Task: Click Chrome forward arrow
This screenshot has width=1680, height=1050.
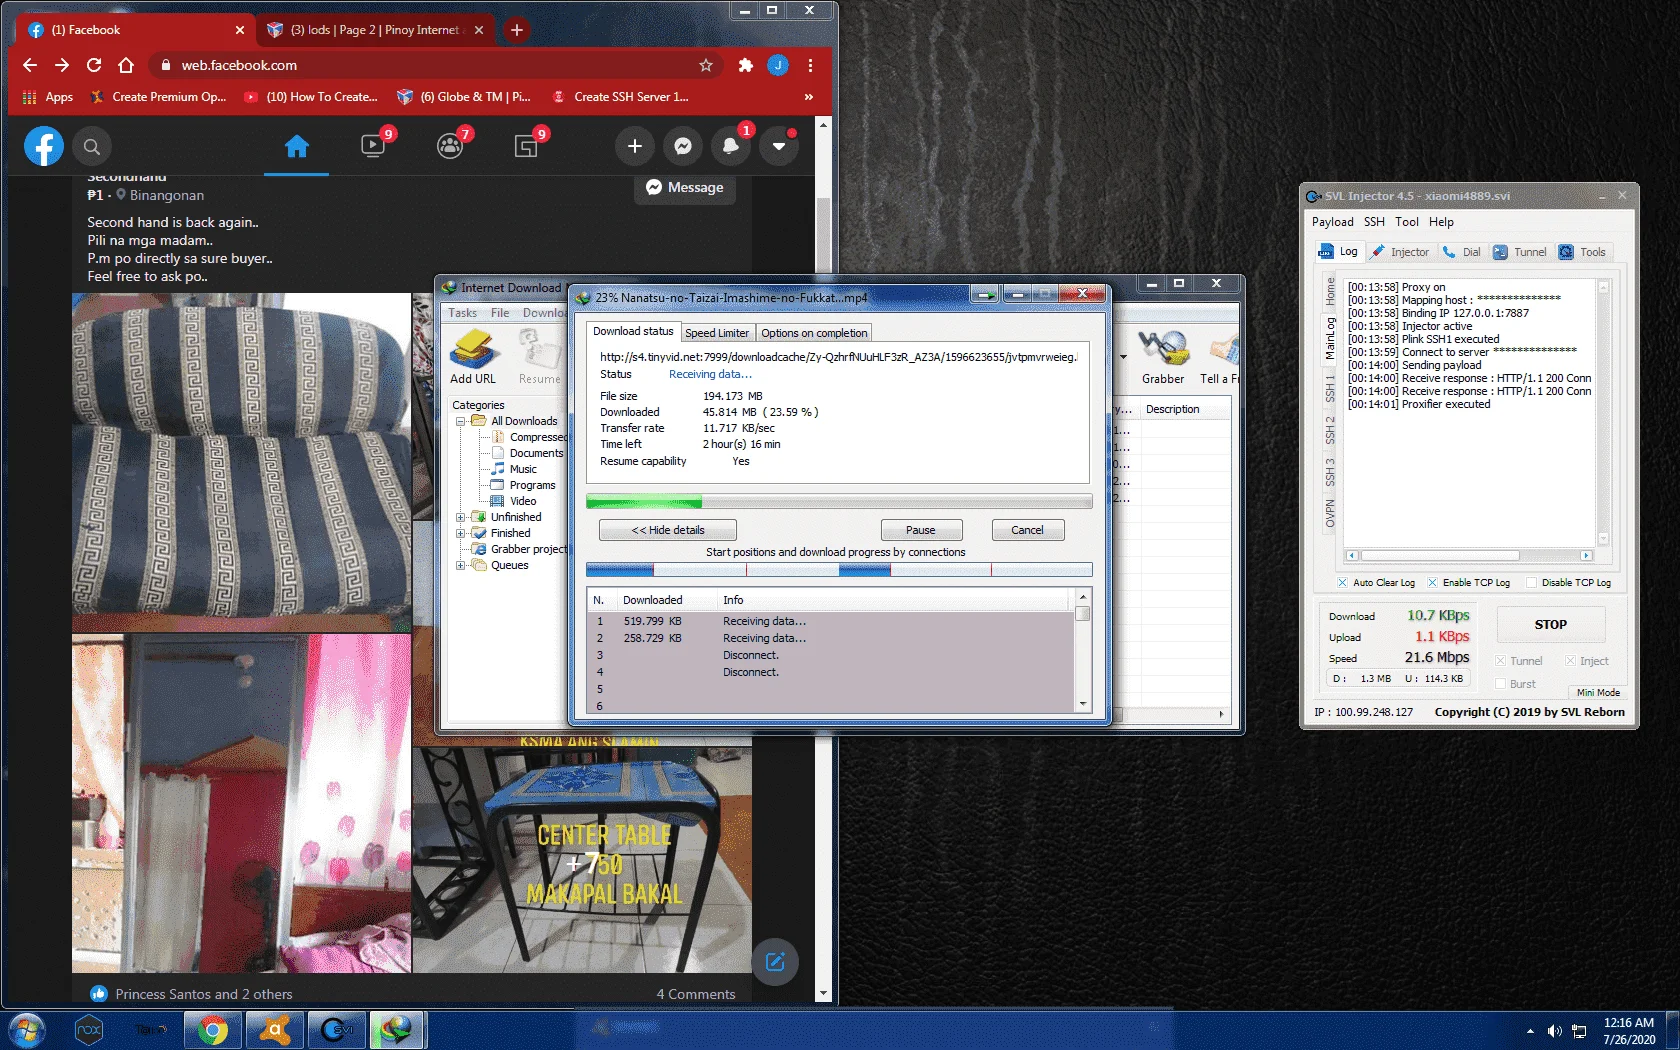Action: (x=62, y=65)
